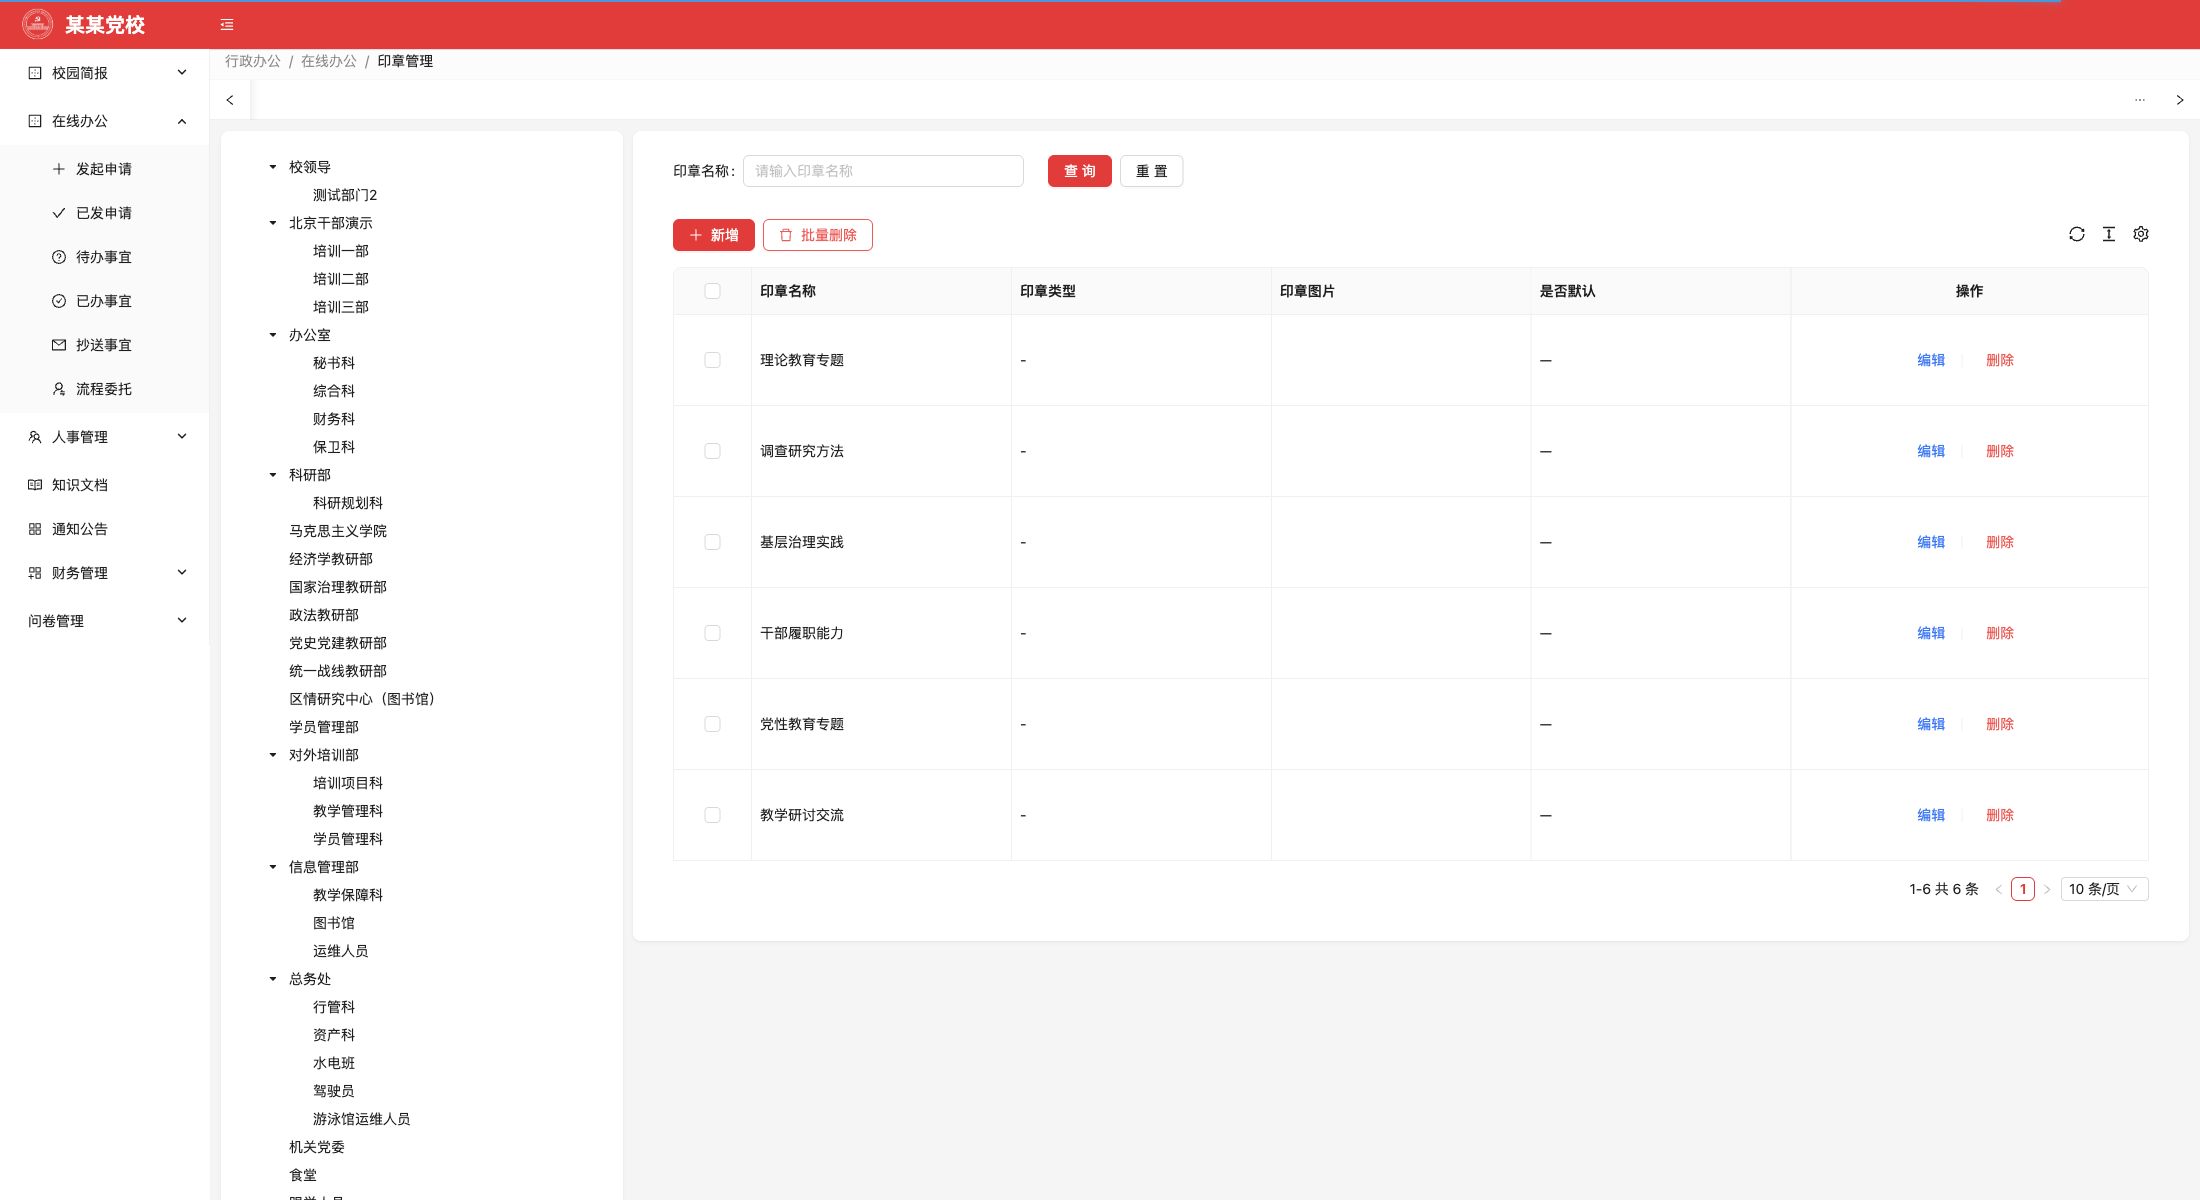Image resolution: width=2200 pixels, height=1200 pixels.
Task: Open the tab more-options ellipsis
Action: 2140,100
